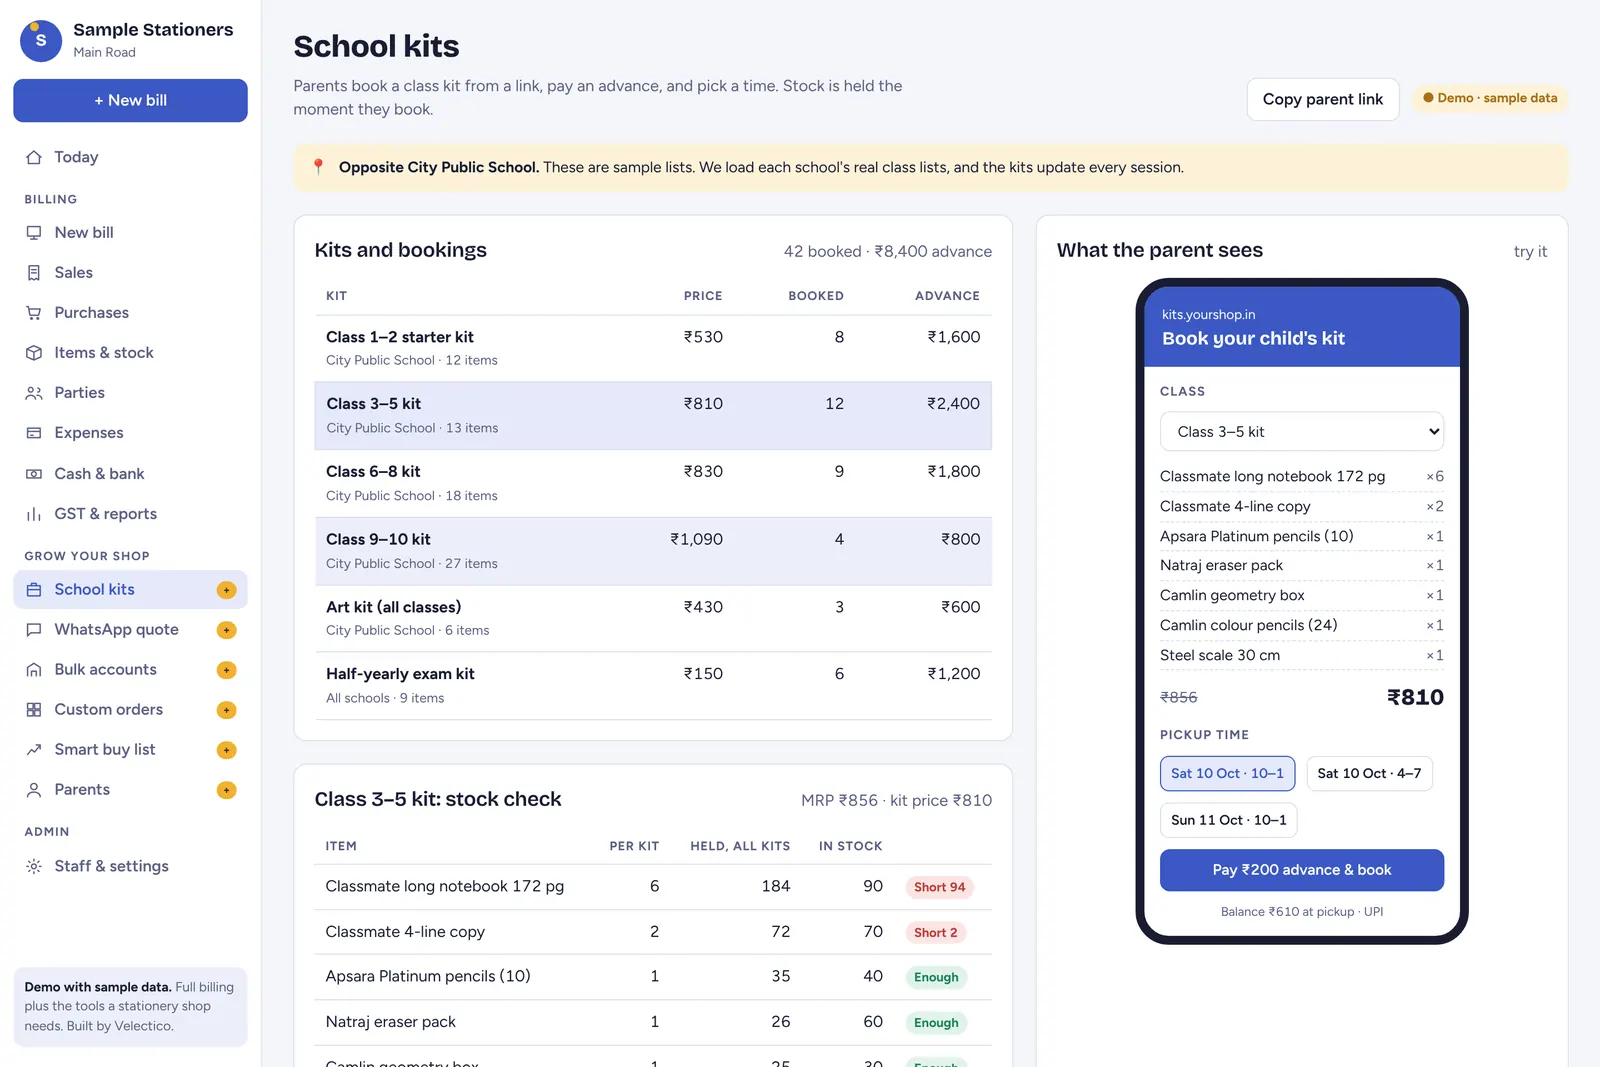
Task: Click the Sales receipt icon
Action: tap(34, 272)
